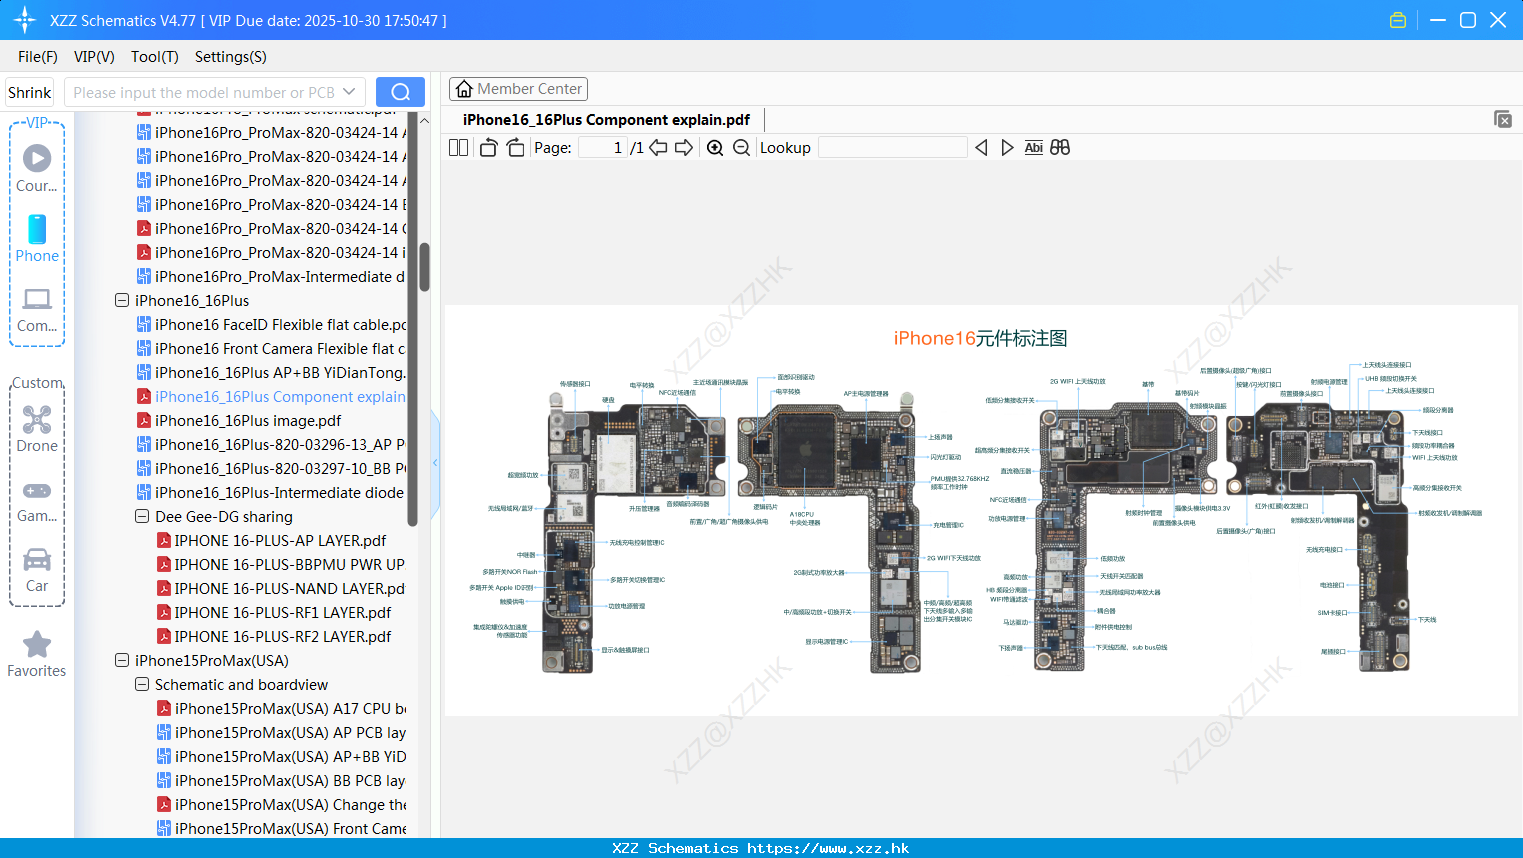Click the file tree scrollbar up arrow

(x=424, y=120)
